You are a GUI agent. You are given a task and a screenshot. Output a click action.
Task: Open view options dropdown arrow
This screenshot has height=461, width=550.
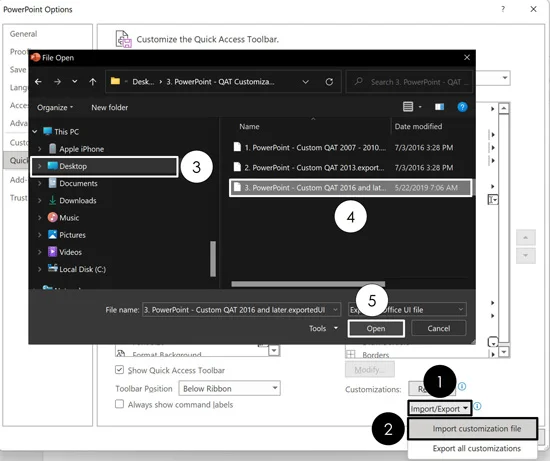(x=420, y=107)
